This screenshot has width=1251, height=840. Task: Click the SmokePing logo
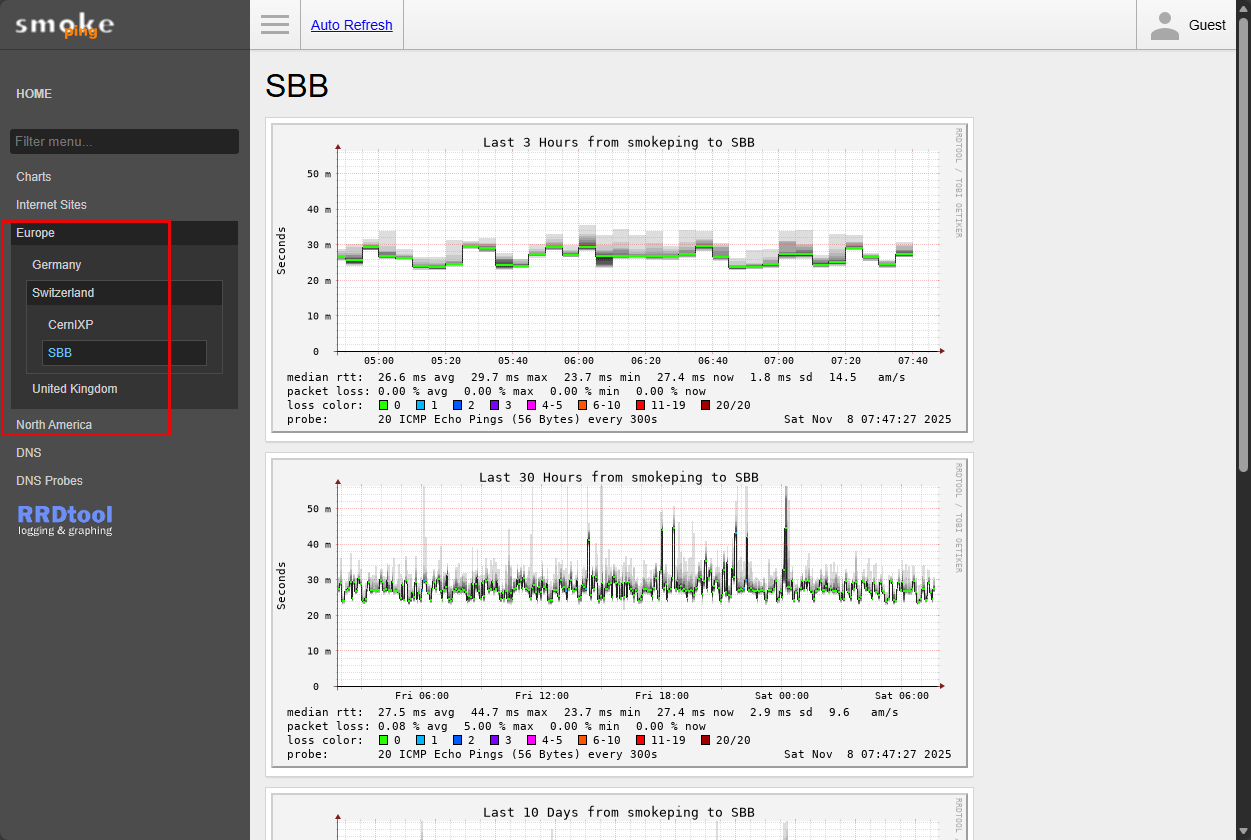click(64, 25)
